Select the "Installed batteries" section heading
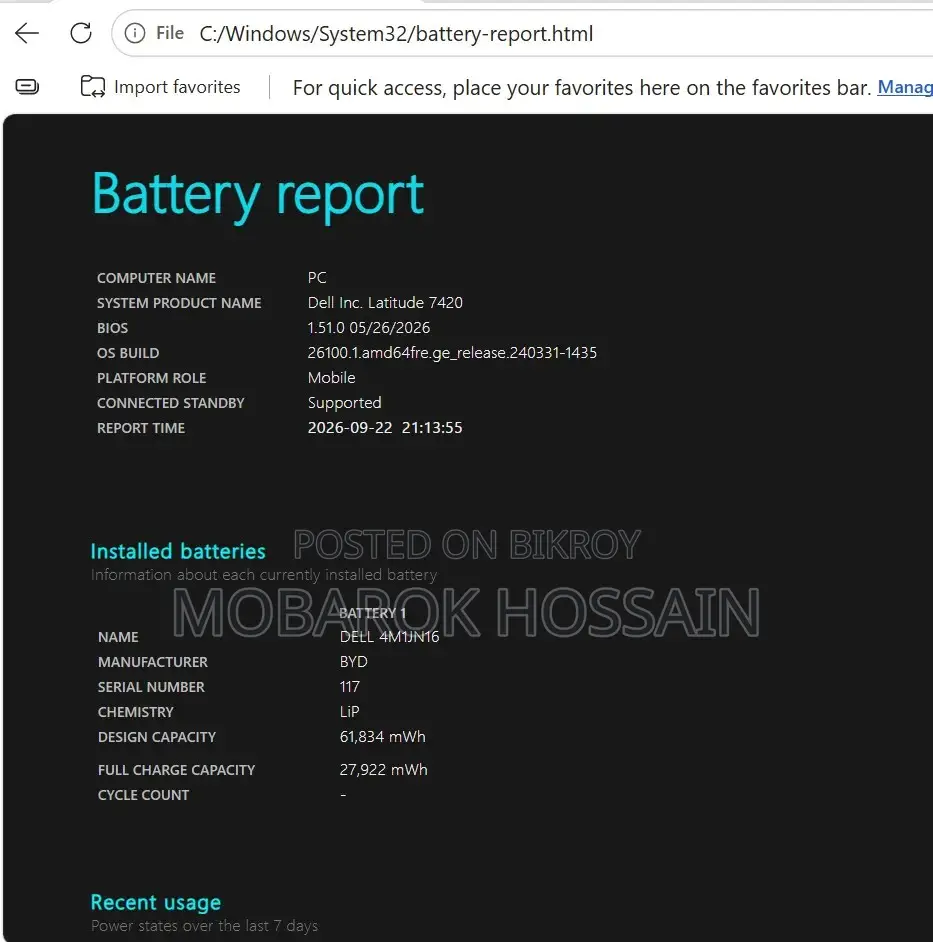Screen dimensions: 933x942 click(178, 552)
